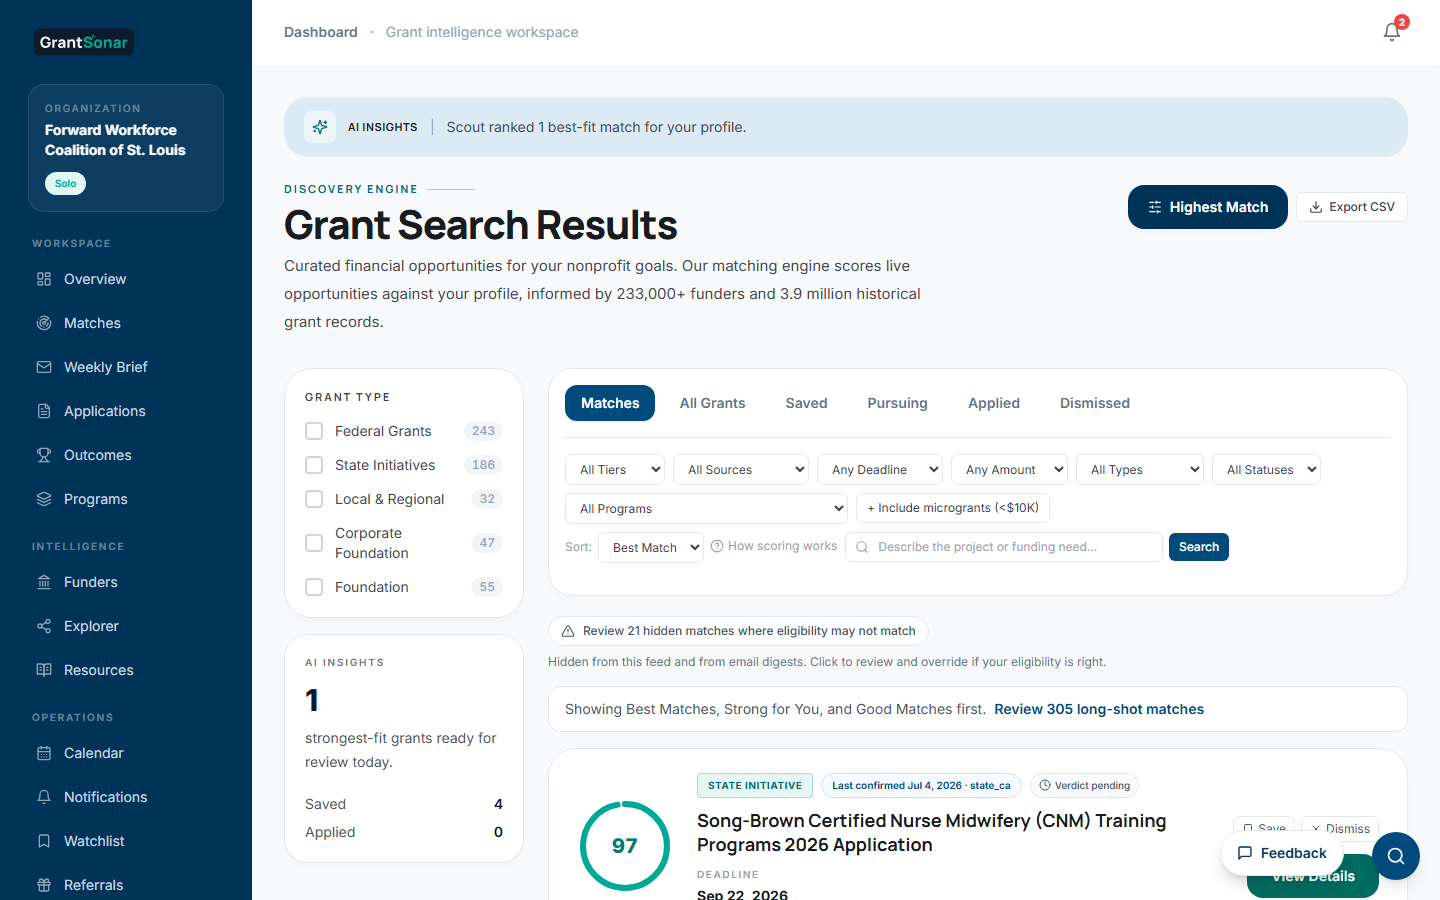
Task: Click the chat bubble icon on Feedback
Action: click(1245, 853)
